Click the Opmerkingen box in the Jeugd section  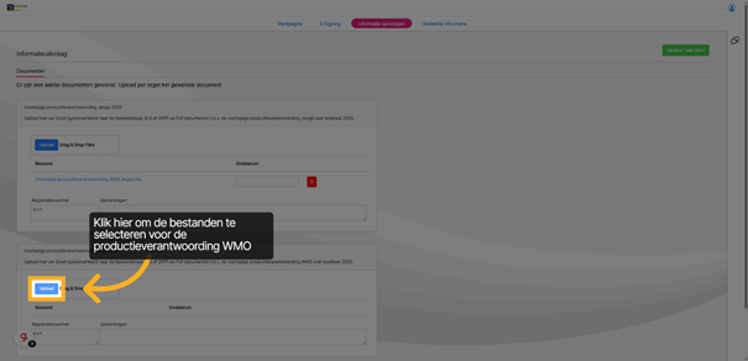[x=233, y=213]
